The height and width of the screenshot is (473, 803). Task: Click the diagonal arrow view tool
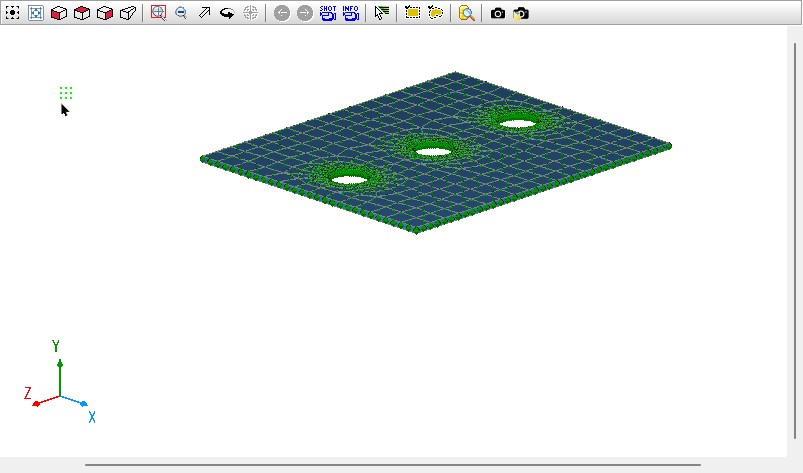click(204, 13)
